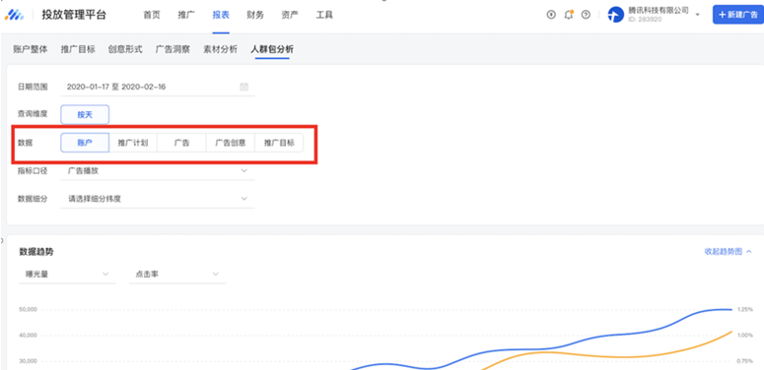The height and width of the screenshot is (370, 764).
Task: Click the help question mark icon
Action: (586, 15)
